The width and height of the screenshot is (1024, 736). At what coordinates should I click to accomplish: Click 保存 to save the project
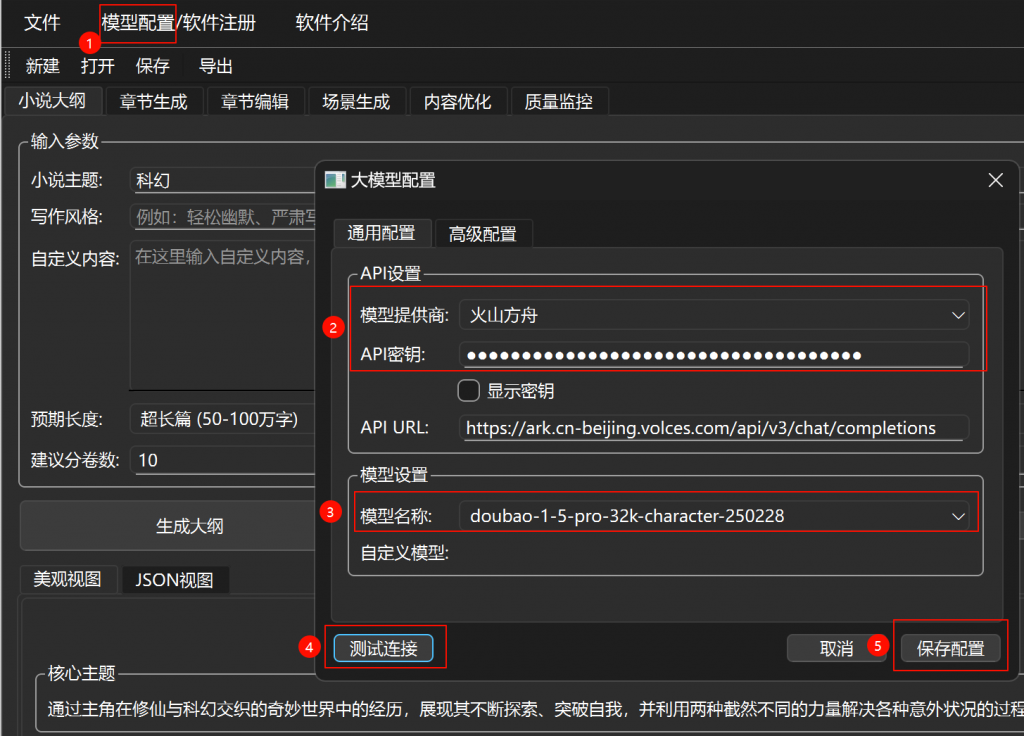tap(152, 66)
